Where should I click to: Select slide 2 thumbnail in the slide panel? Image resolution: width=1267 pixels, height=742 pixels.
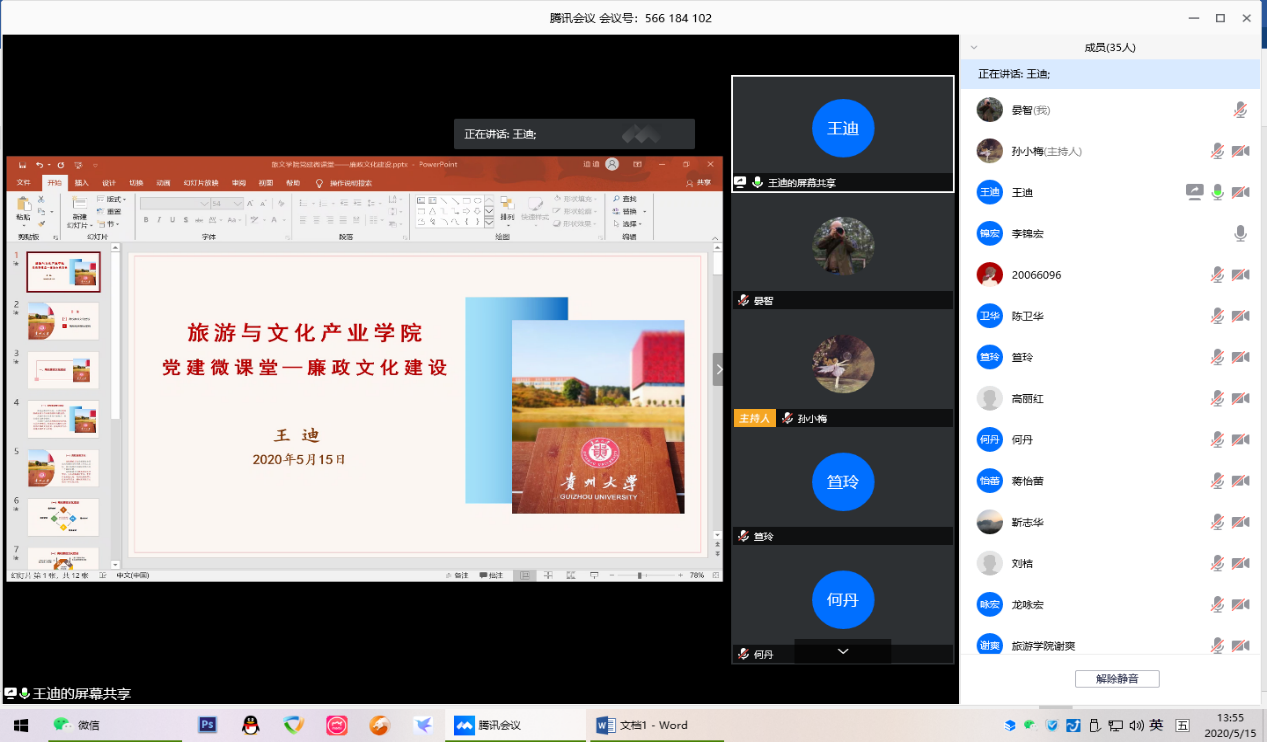(x=63, y=322)
